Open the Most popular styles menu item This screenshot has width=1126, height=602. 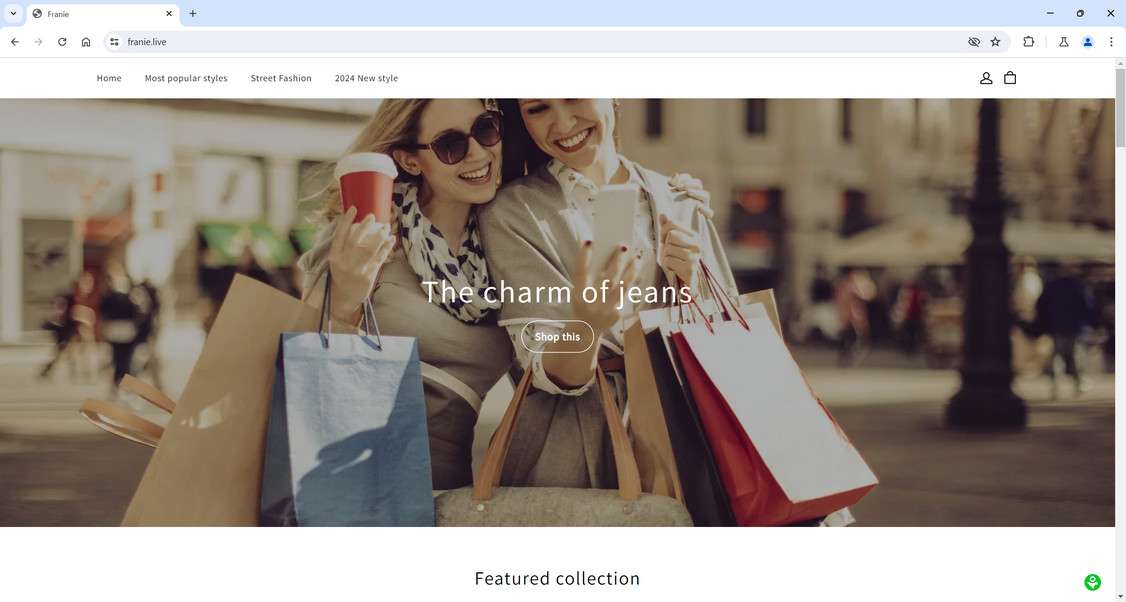(x=186, y=78)
